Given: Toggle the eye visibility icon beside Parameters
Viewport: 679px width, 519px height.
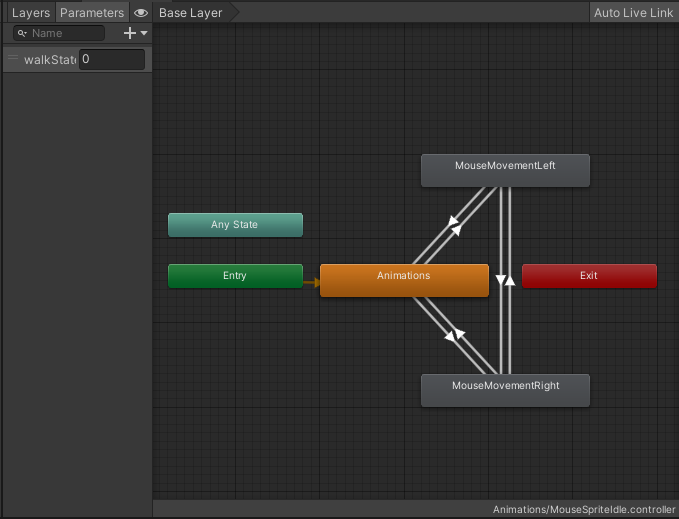Looking at the screenshot, I should [x=141, y=13].
